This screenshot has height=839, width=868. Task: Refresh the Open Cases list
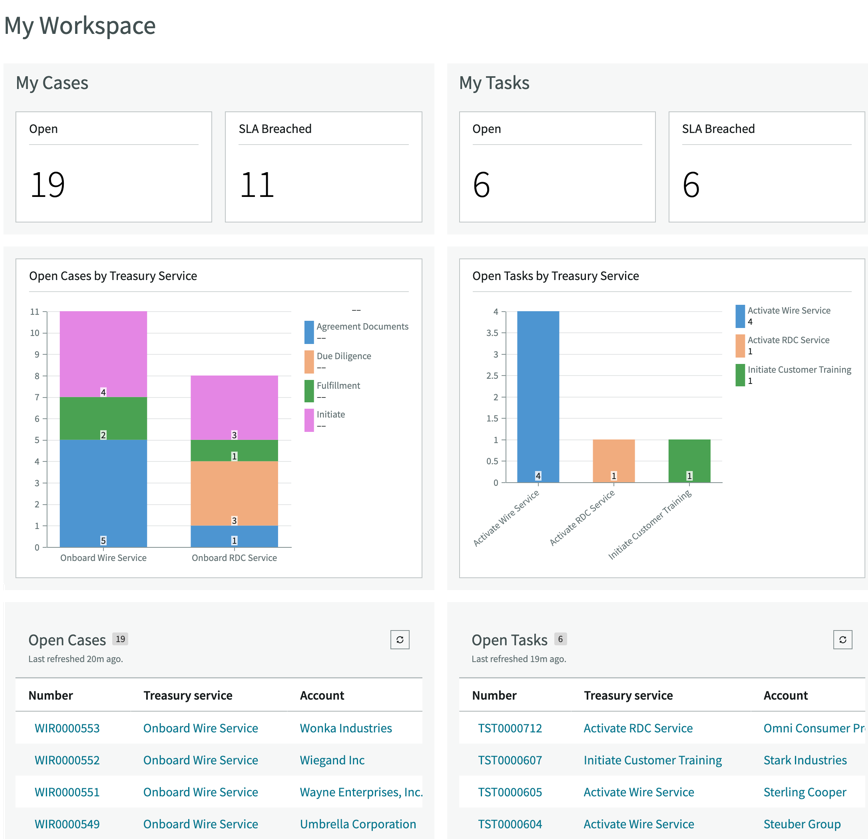400,639
